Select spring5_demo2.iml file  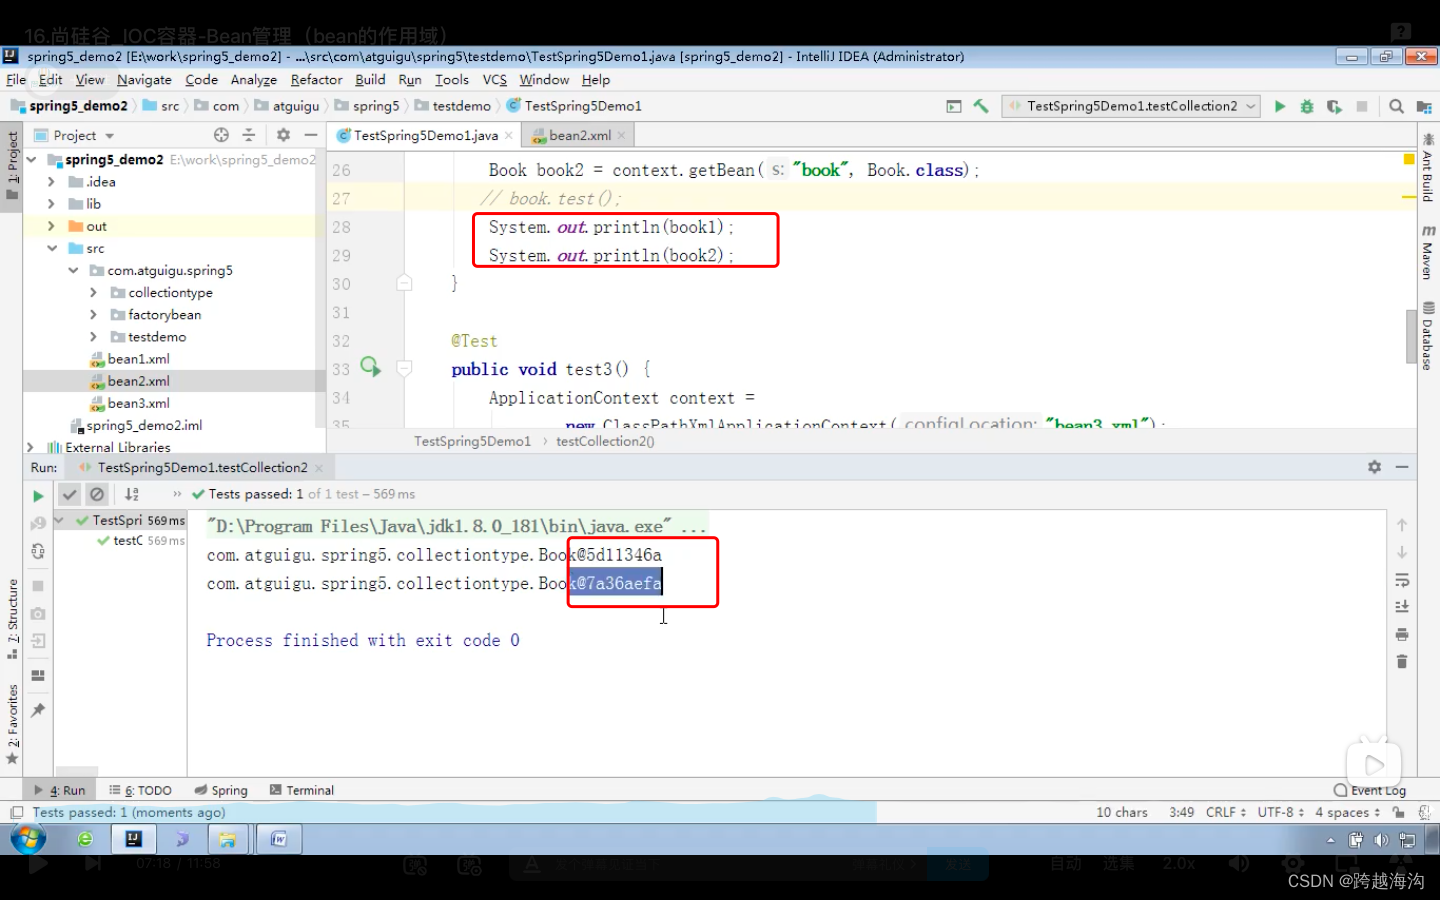coord(144,425)
